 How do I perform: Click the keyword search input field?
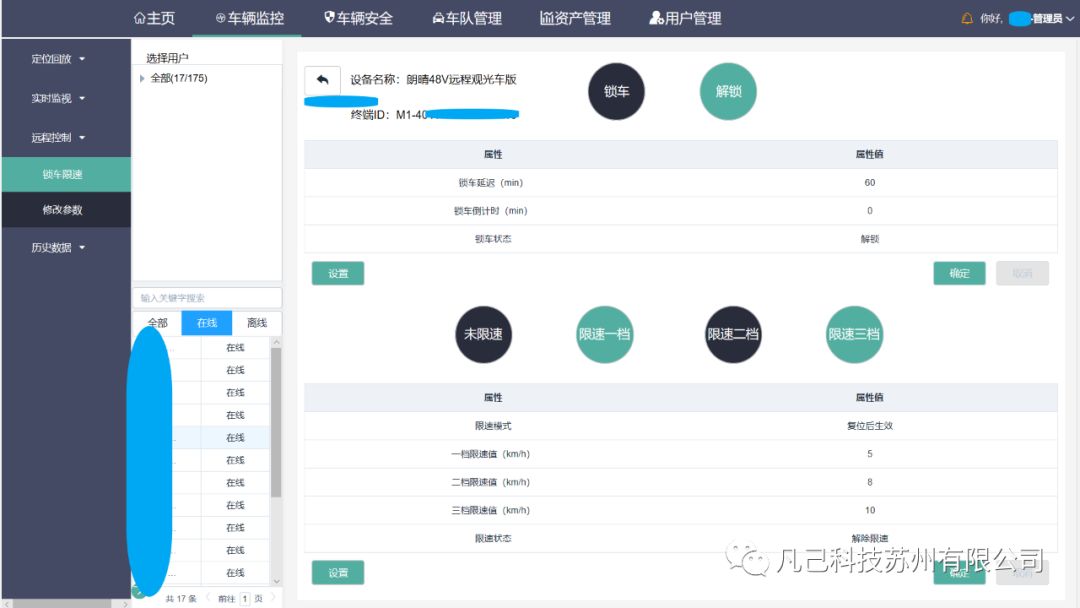pos(207,298)
